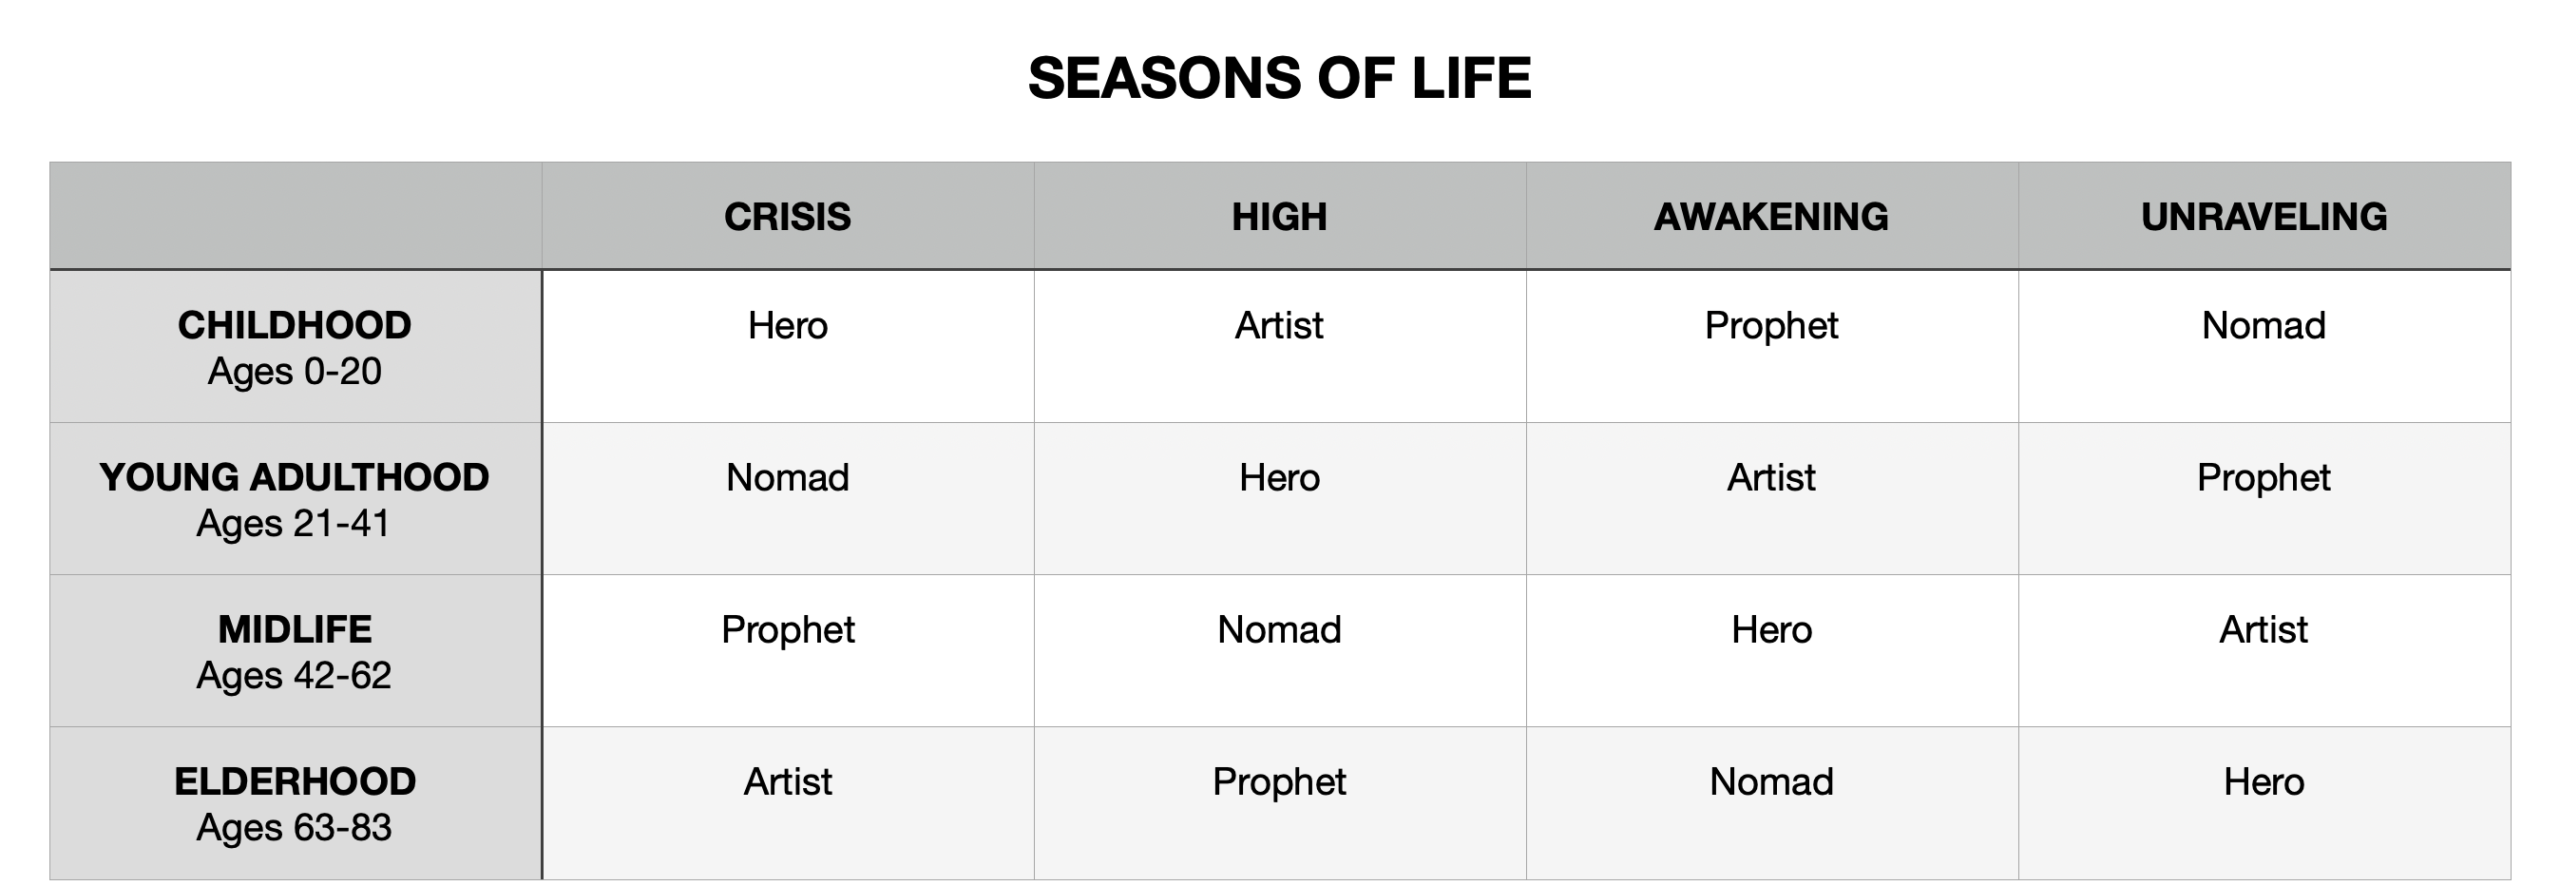Click the AWAKENING column header
This screenshot has height=886, width=2560.
tap(1771, 217)
